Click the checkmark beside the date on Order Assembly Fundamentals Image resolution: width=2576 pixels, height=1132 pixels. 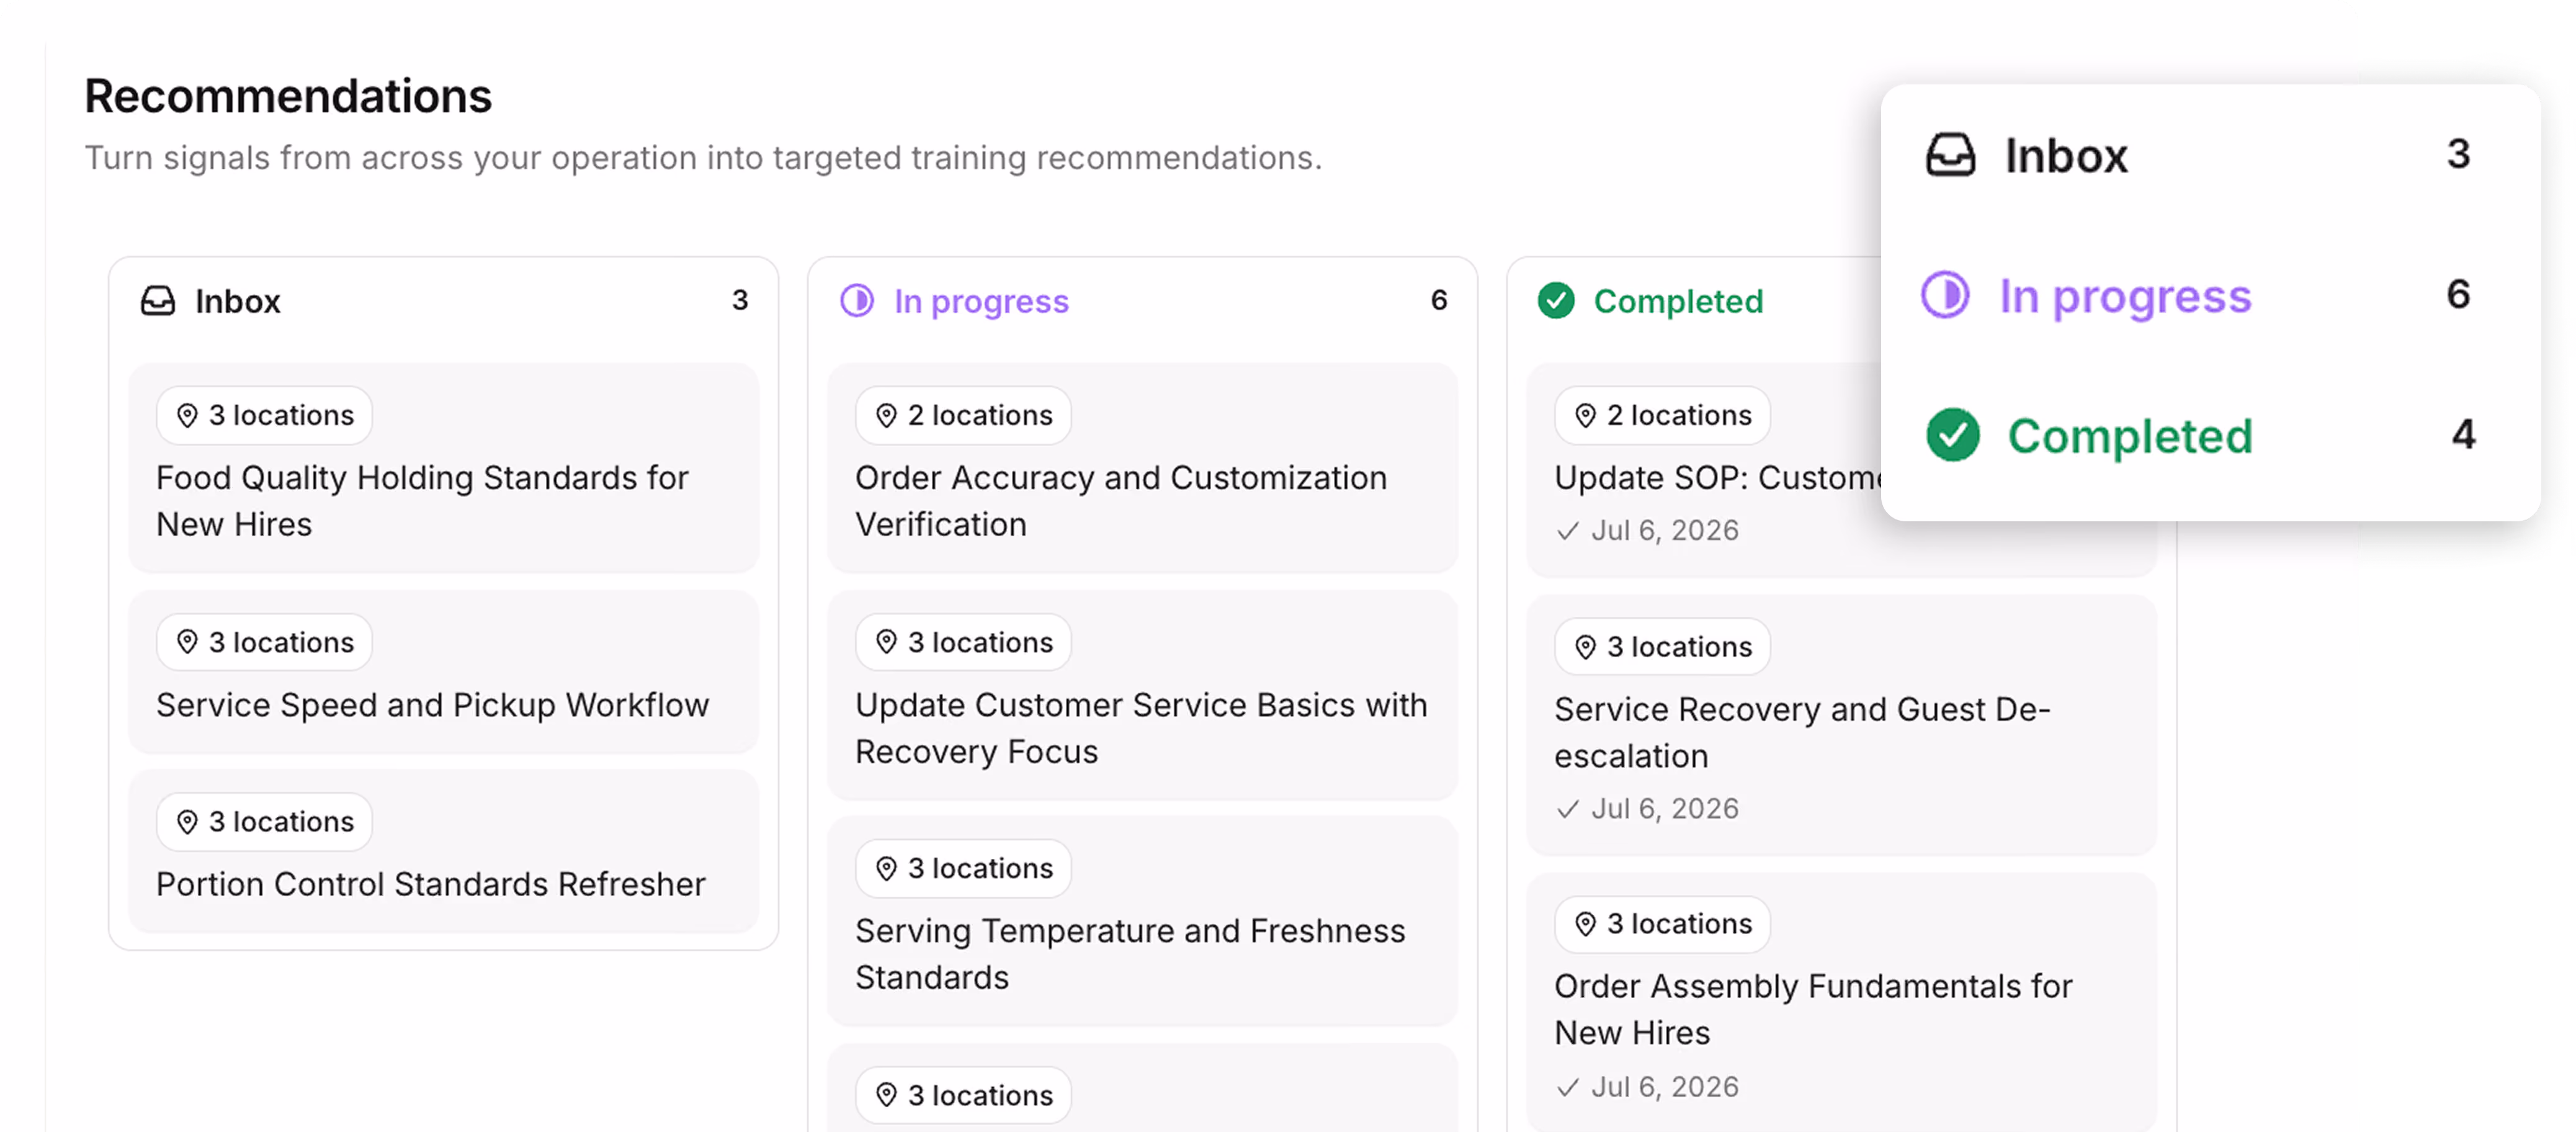tap(1568, 1087)
